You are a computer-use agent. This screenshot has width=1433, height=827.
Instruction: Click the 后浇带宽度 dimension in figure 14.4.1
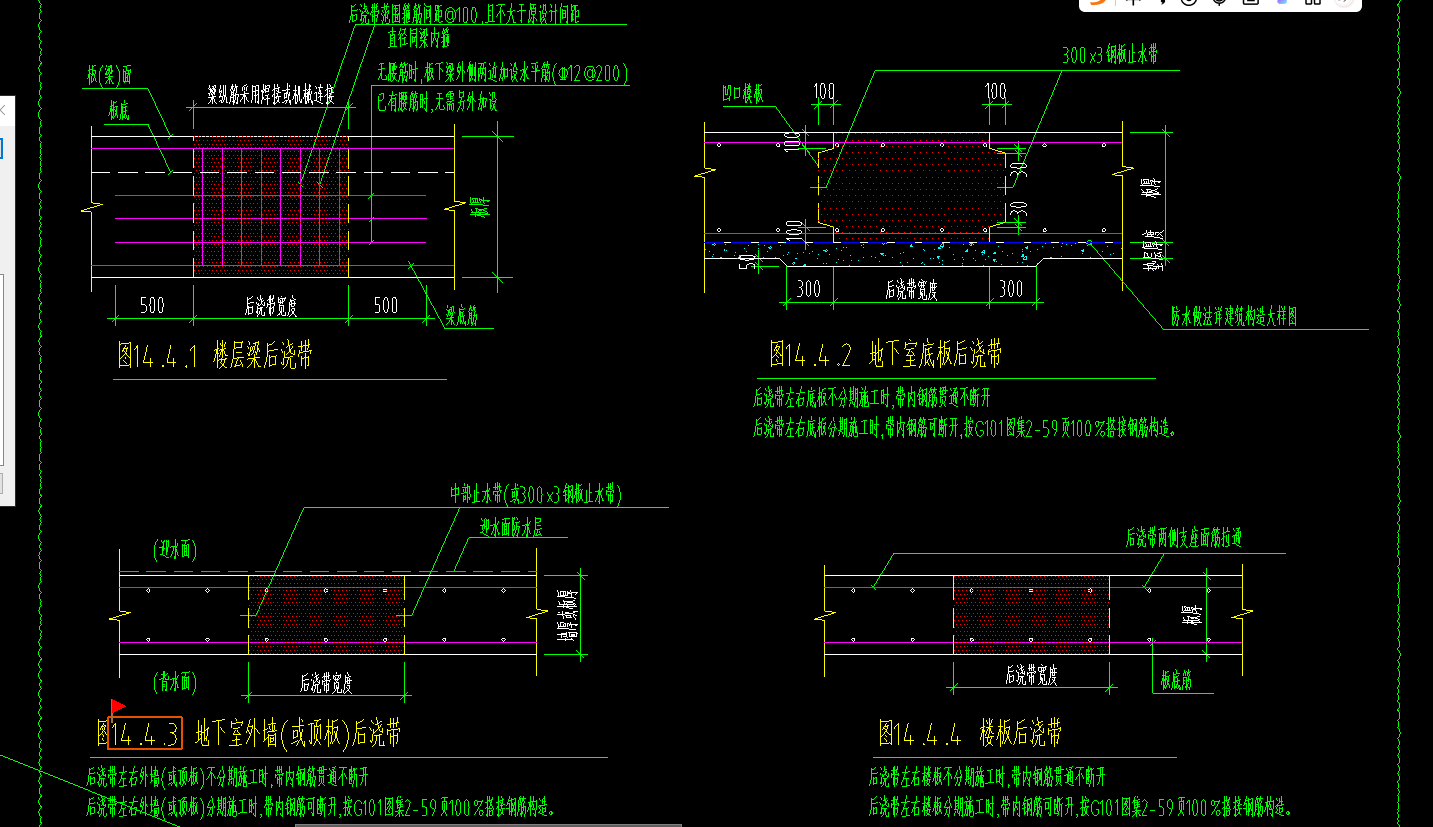[x=271, y=306]
